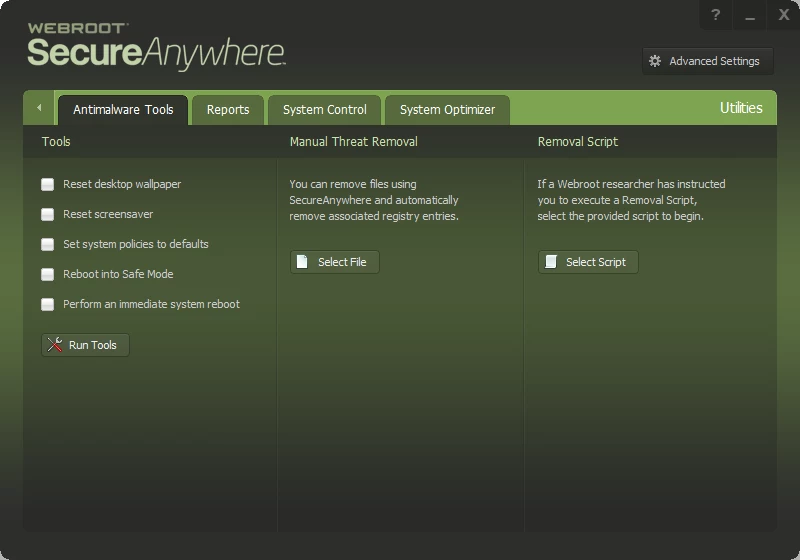Click the wrench icon on Run Tools

tap(55, 345)
